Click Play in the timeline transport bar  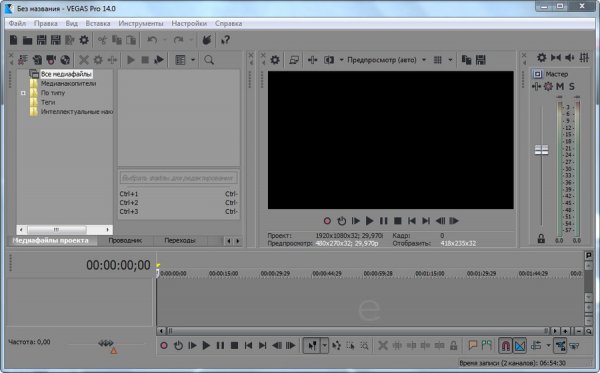click(206, 346)
